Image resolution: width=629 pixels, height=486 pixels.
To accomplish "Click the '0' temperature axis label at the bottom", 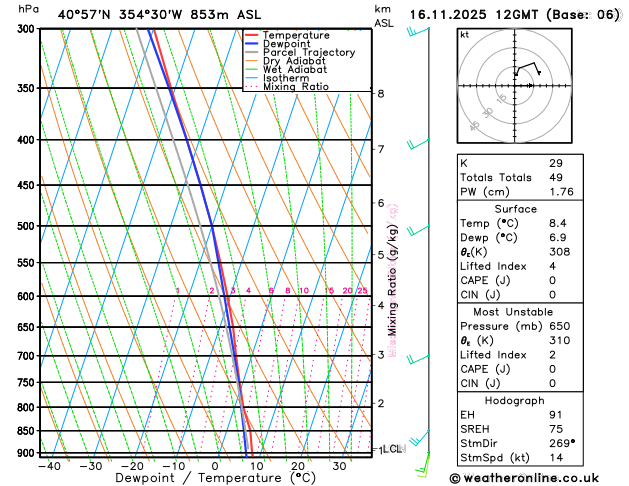I will [215, 466].
